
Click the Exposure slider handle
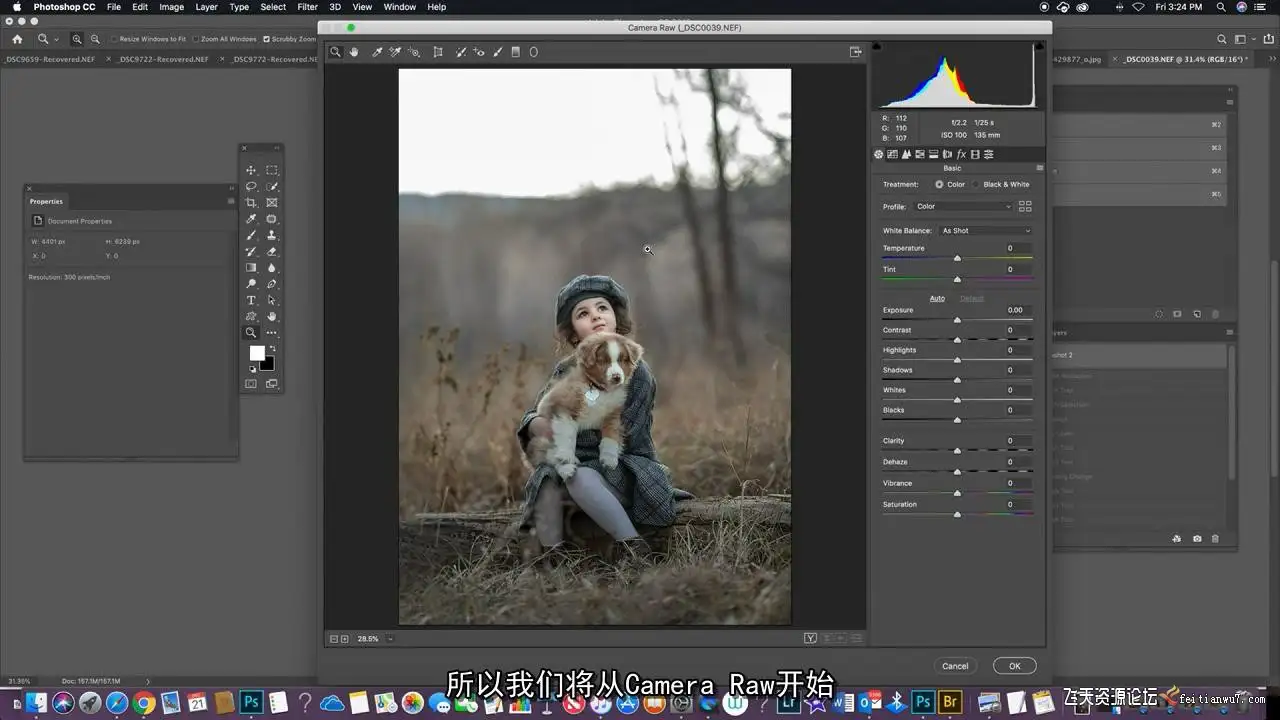click(957, 320)
